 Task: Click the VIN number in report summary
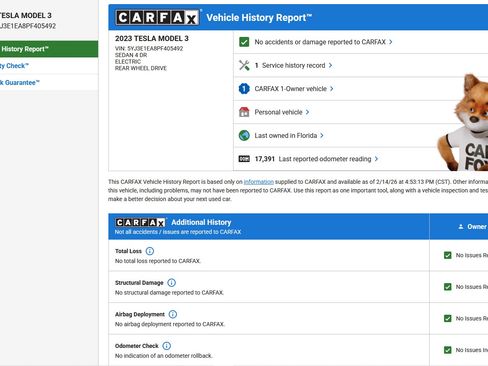click(x=149, y=48)
